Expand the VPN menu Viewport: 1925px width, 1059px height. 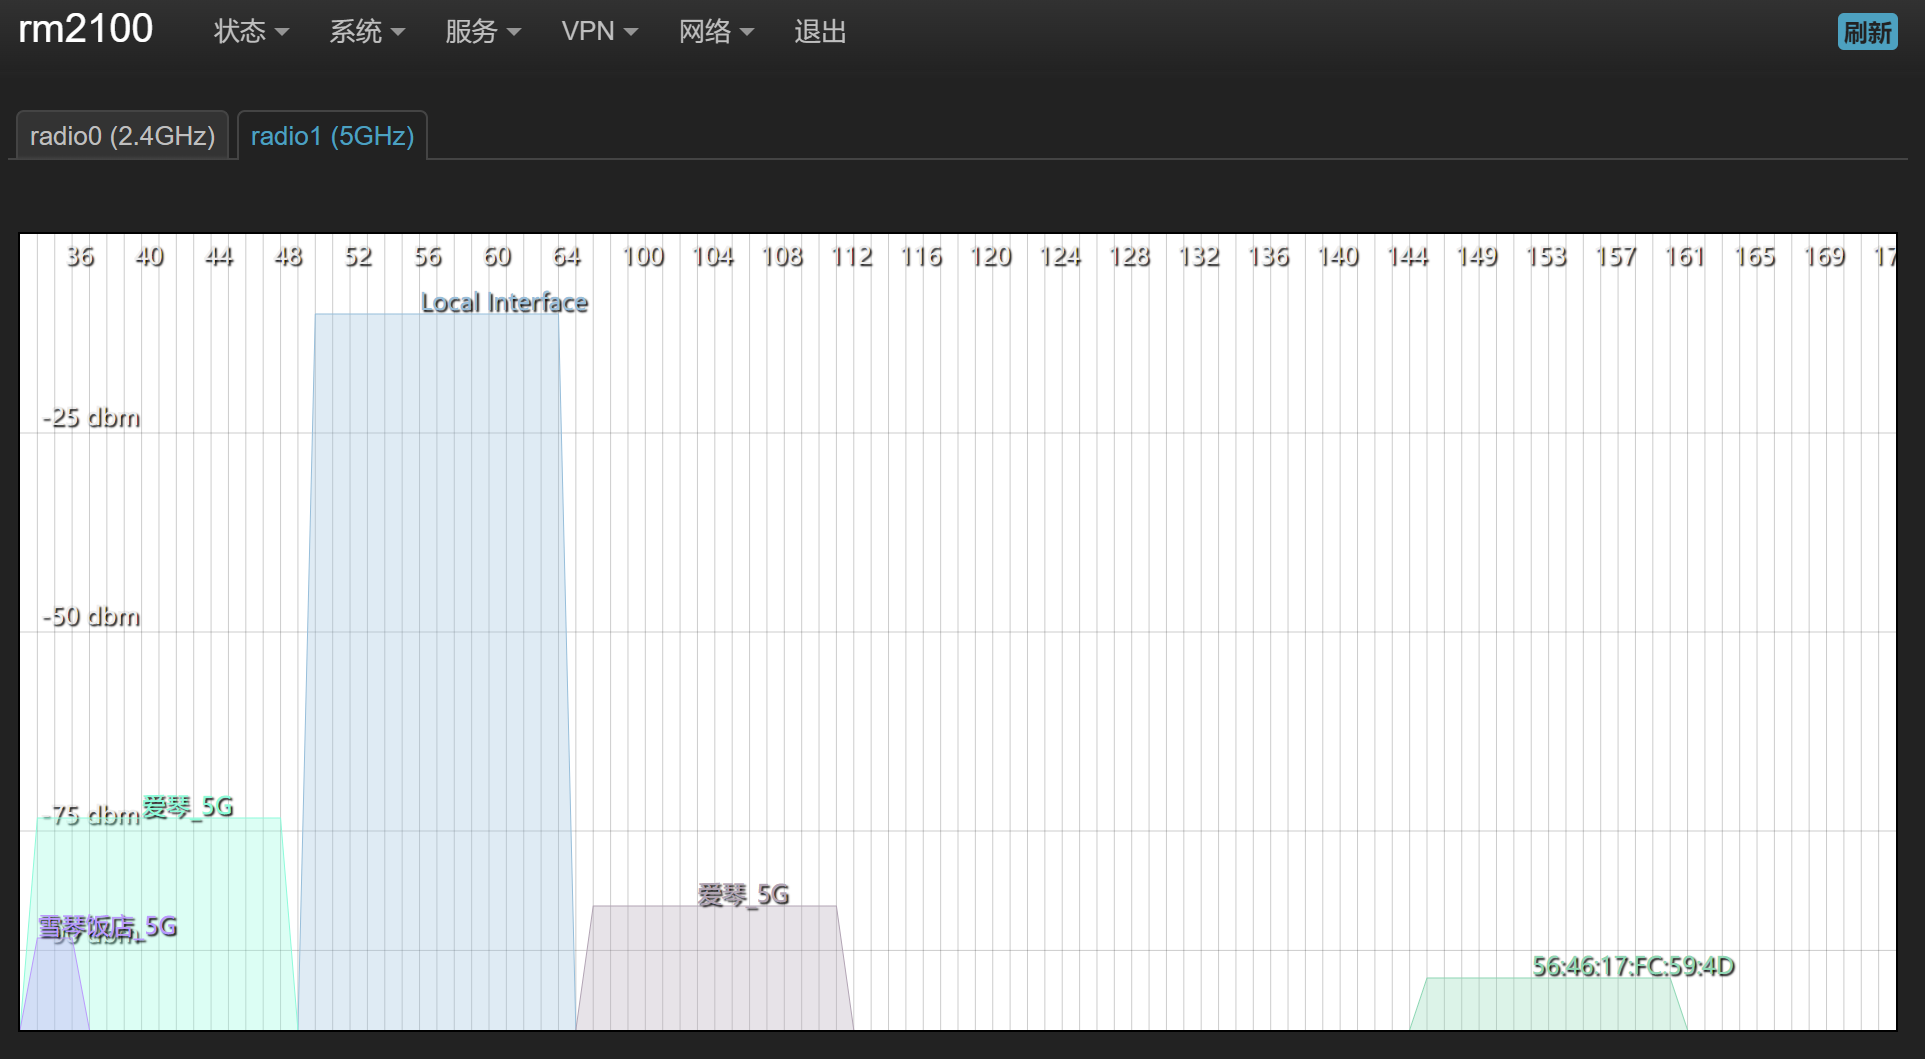point(599,32)
